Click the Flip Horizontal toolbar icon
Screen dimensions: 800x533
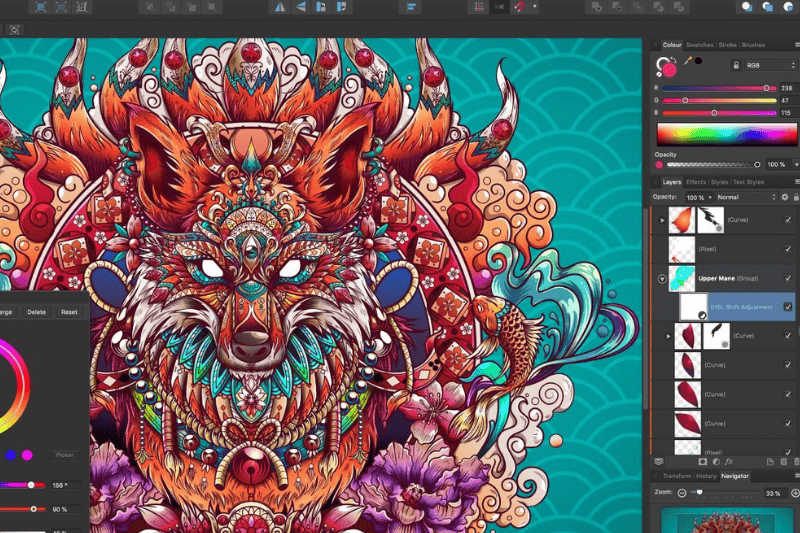[280, 7]
